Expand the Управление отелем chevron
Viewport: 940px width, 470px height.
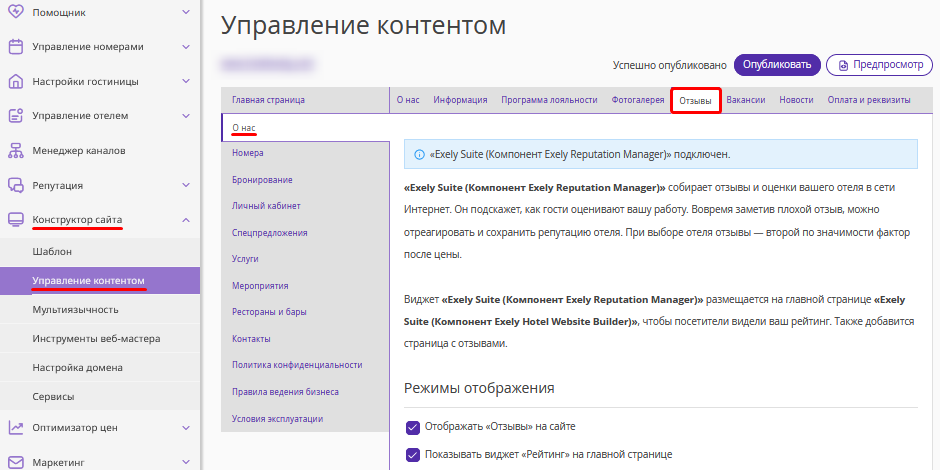pos(186,116)
